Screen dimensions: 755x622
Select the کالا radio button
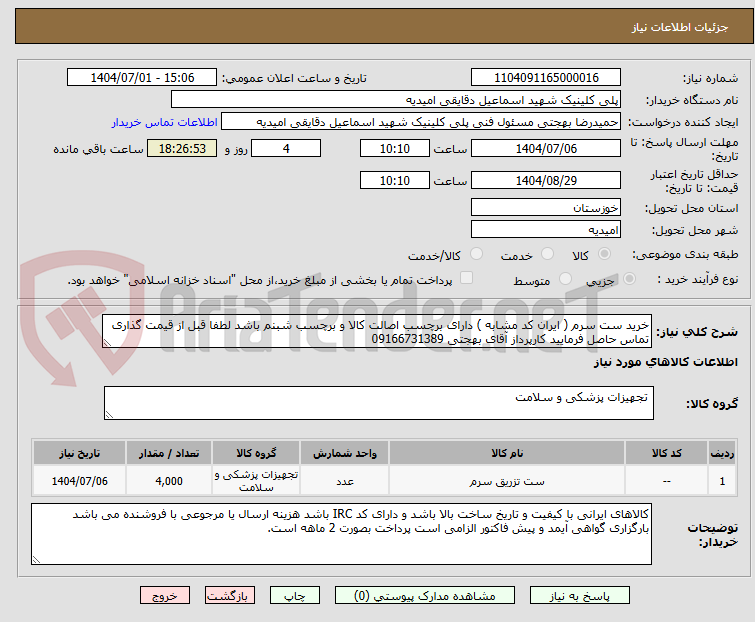click(604, 254)
